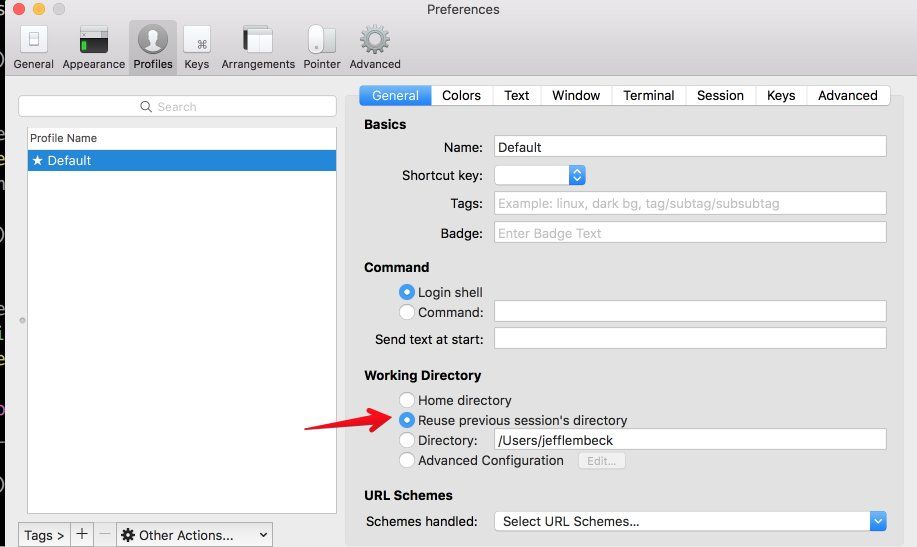917x547 pixels.
Task: Select the Command radio button
Action: click(x=407, y=312)
